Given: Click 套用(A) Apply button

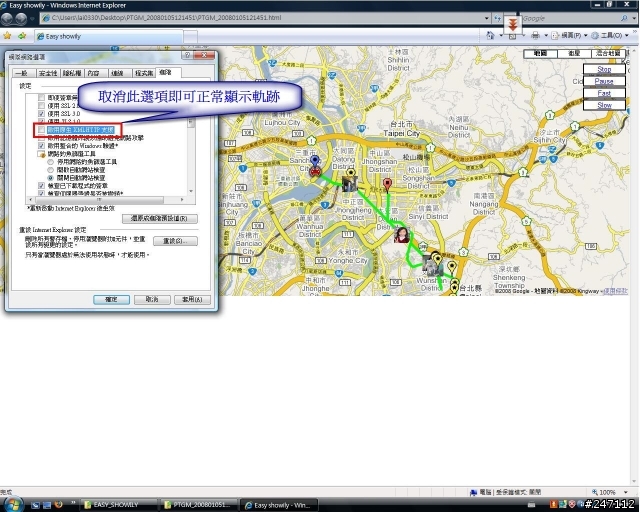Looking at the screenshot, I should (x=192, y=299).
